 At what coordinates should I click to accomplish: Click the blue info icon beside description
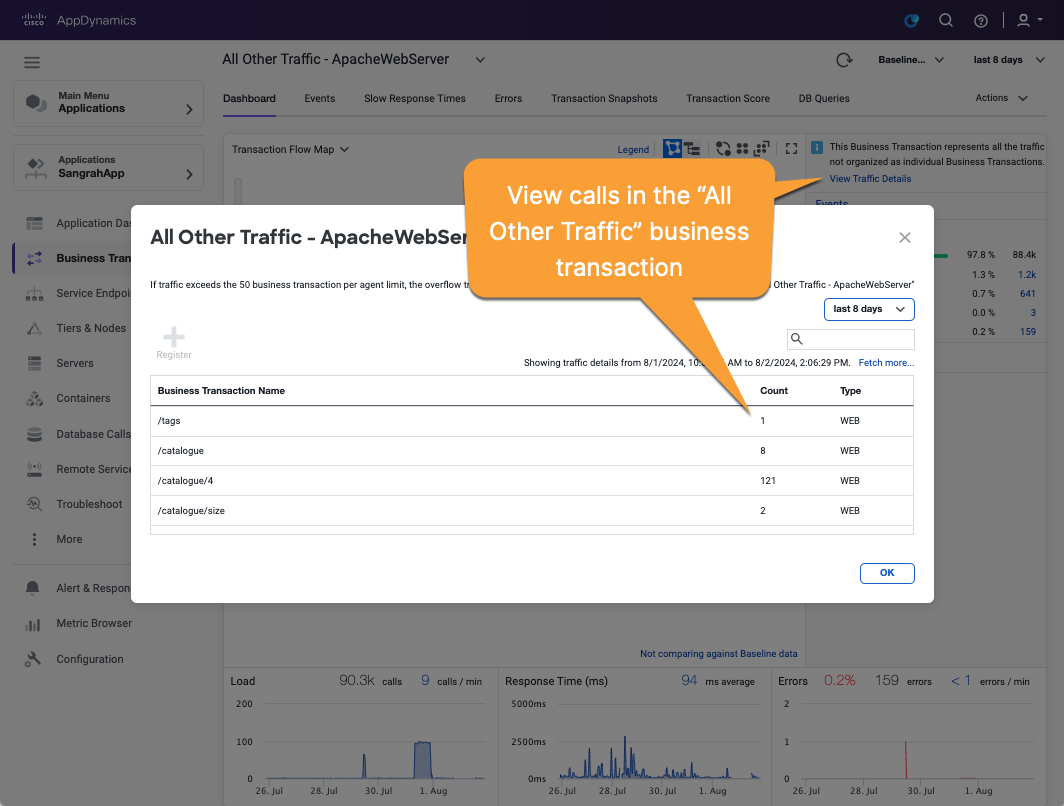click(x=817, y=147)
